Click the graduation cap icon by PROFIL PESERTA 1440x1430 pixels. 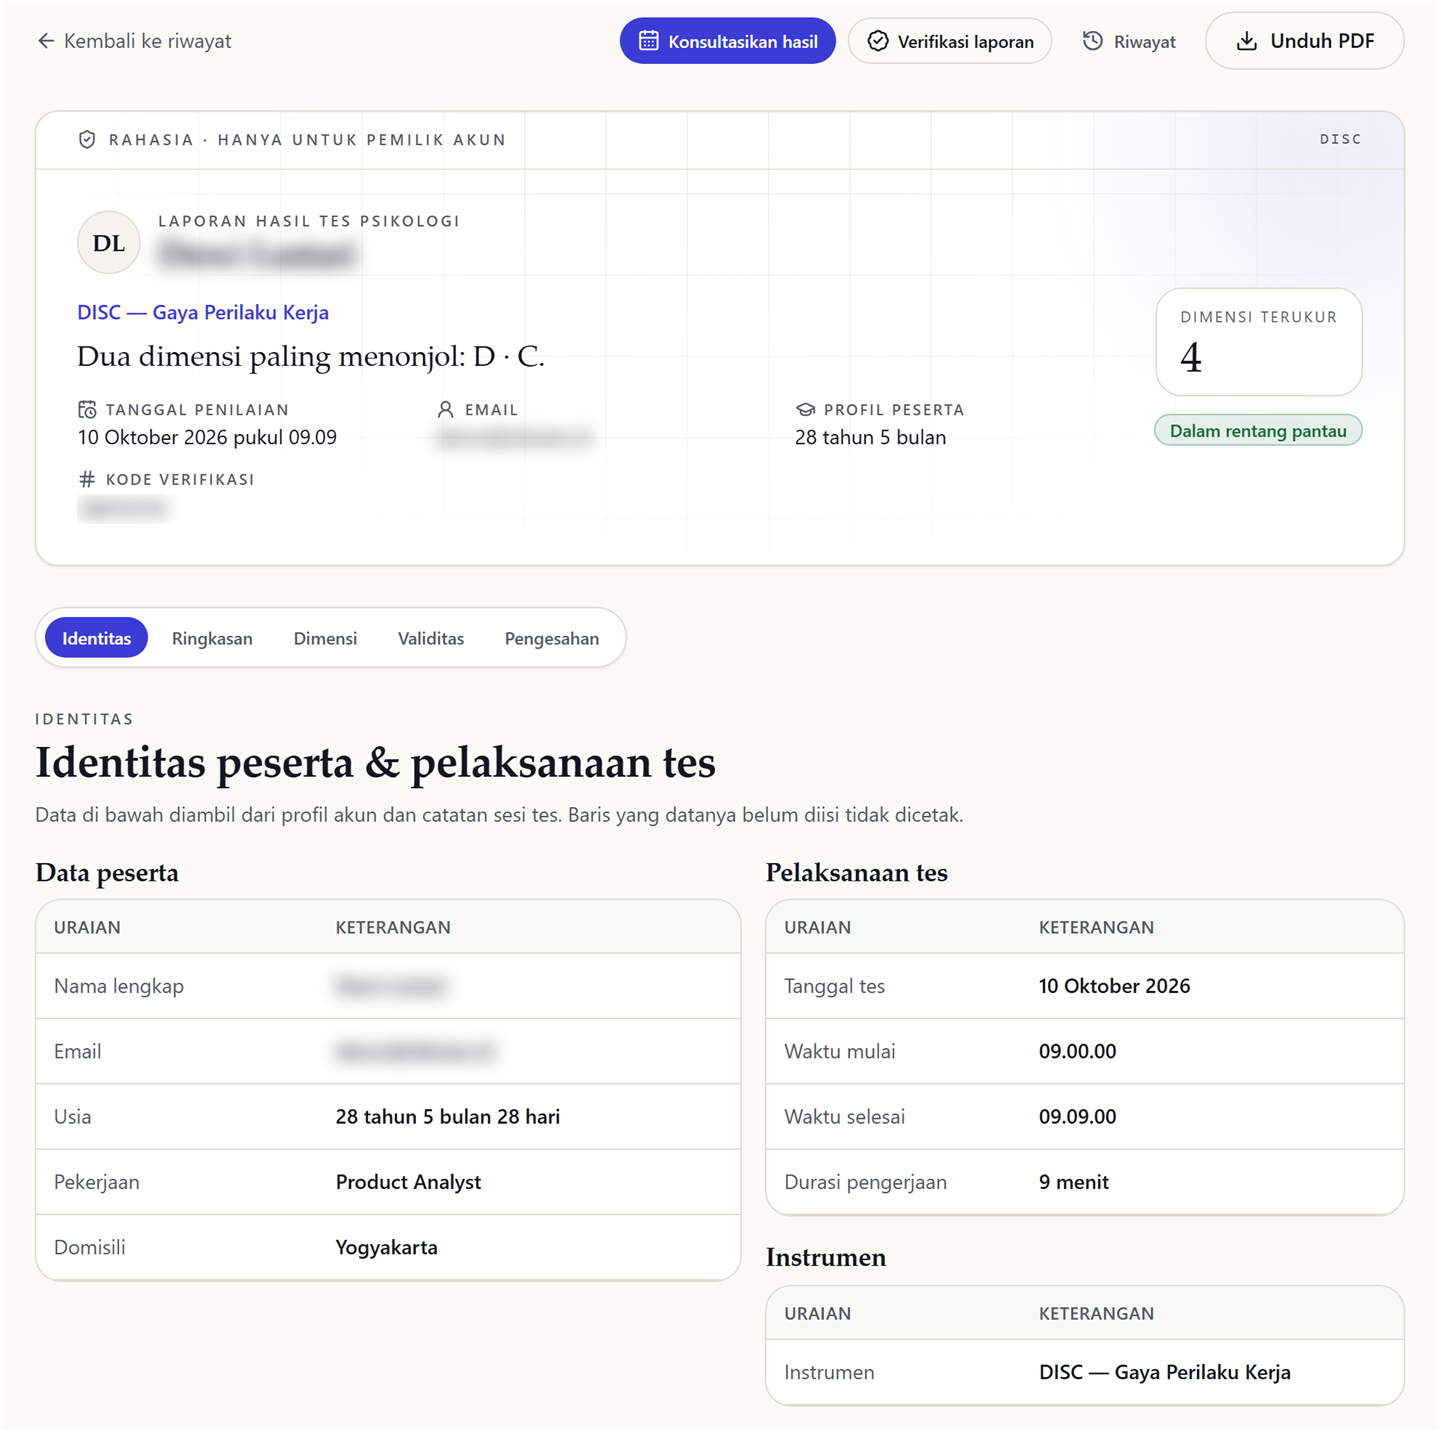point(805,409)
